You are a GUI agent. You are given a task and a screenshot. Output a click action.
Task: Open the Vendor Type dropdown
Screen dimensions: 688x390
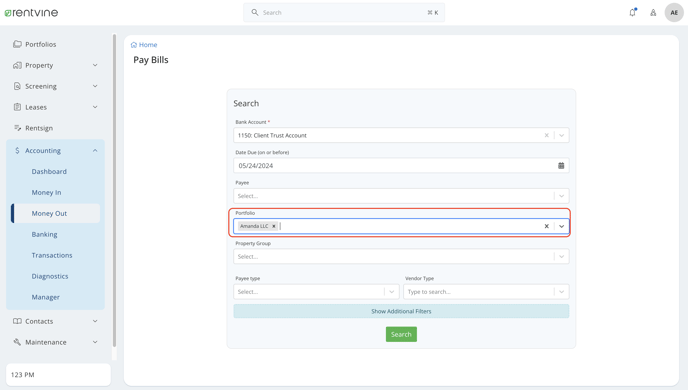(x=486, y=292)
